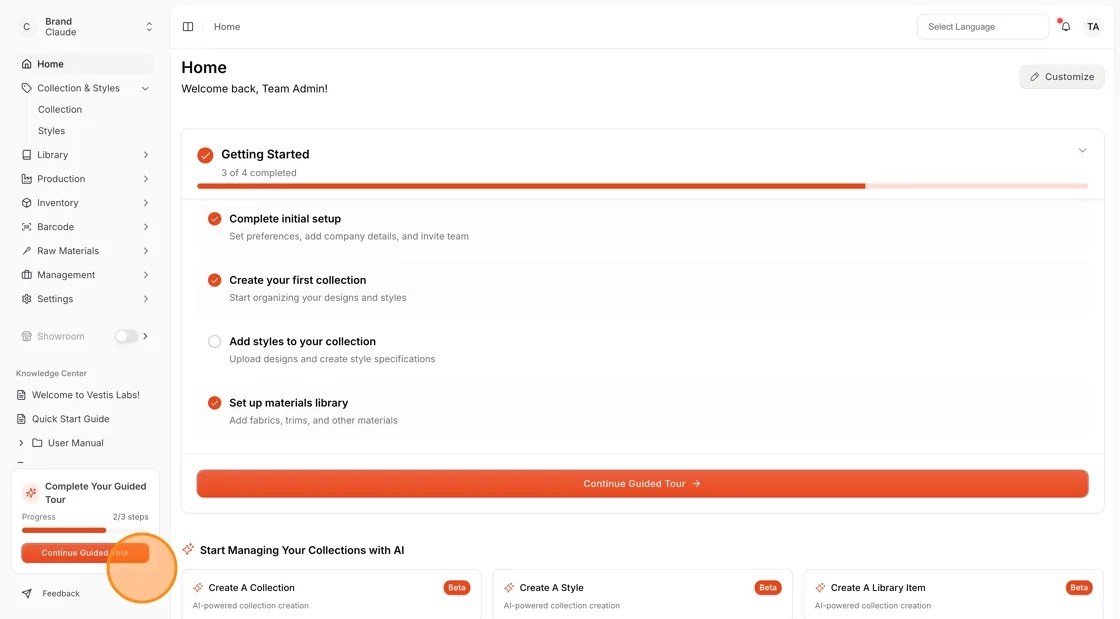The image size is (1120, 619).
Task: Toggle the Complete initial setup checkmark
Action: (214, 218)
